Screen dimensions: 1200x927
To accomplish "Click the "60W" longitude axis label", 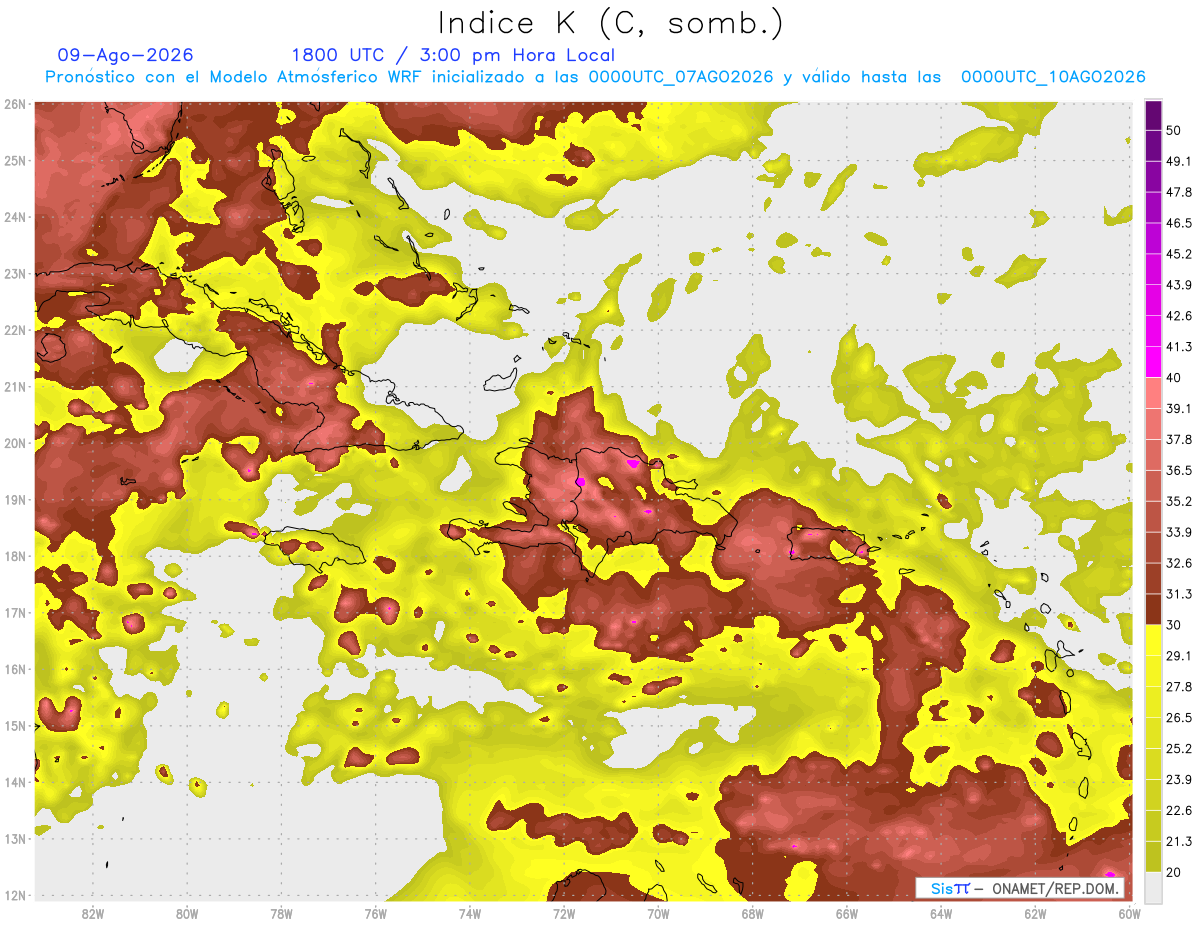I will [x=1129, y=913].
